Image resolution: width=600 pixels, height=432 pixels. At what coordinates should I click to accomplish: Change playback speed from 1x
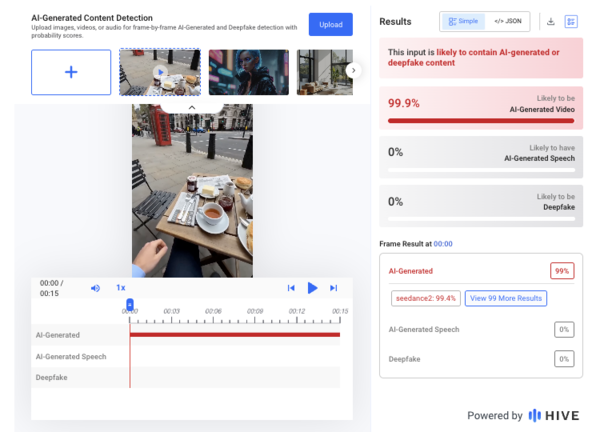[x=121, y=288]
